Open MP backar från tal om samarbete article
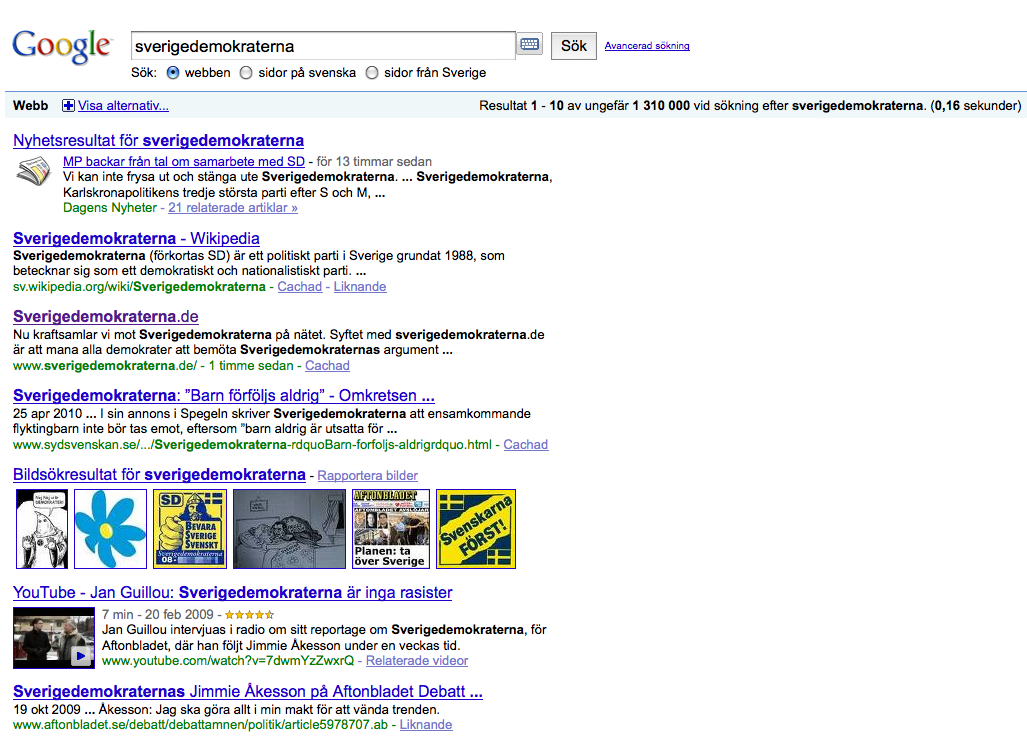 (184, 161)
